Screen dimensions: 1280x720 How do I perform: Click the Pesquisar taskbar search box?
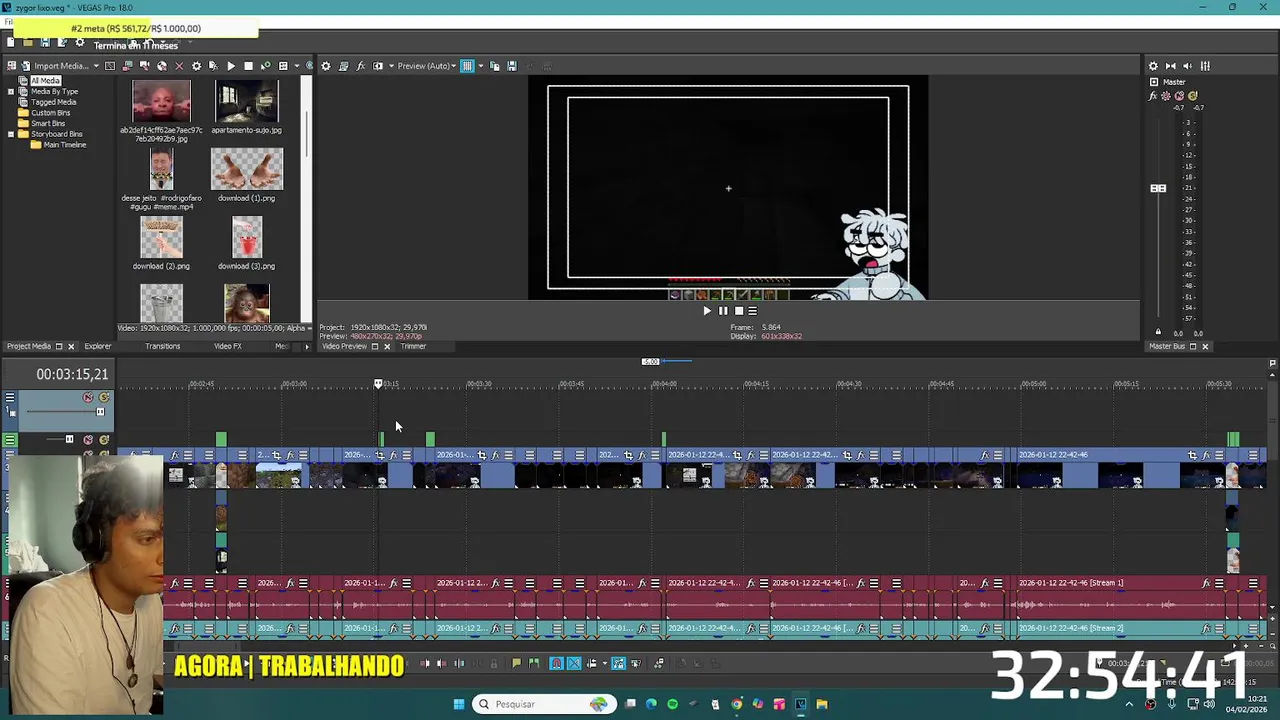pyautogui.click(x=544, y=704)
